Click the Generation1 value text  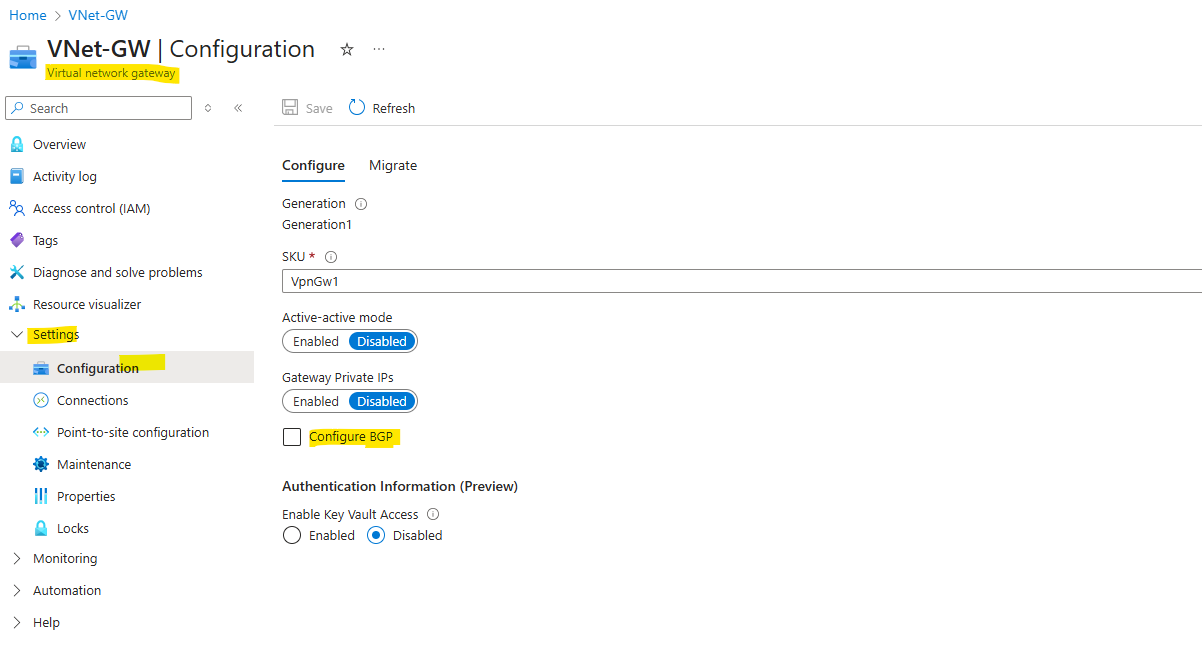(x=317, y=225)
